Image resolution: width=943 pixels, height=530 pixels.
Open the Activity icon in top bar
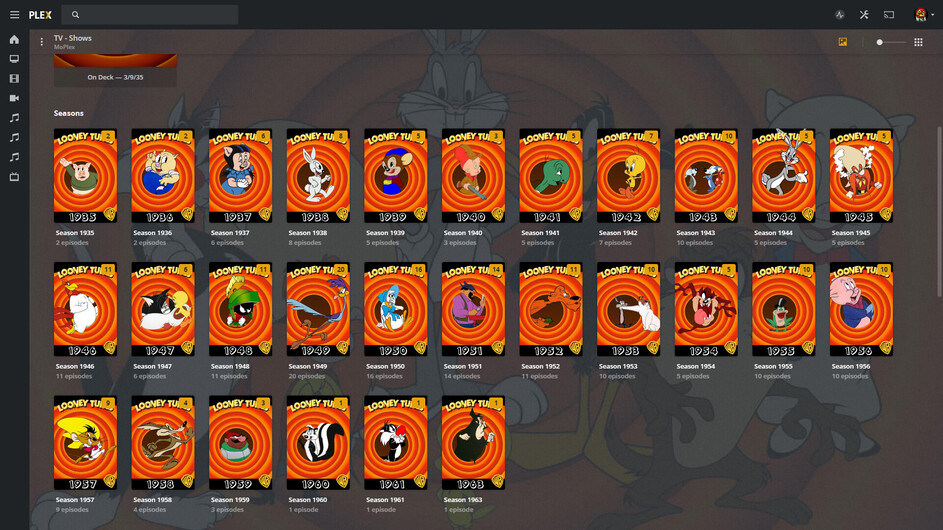point(840,14)
